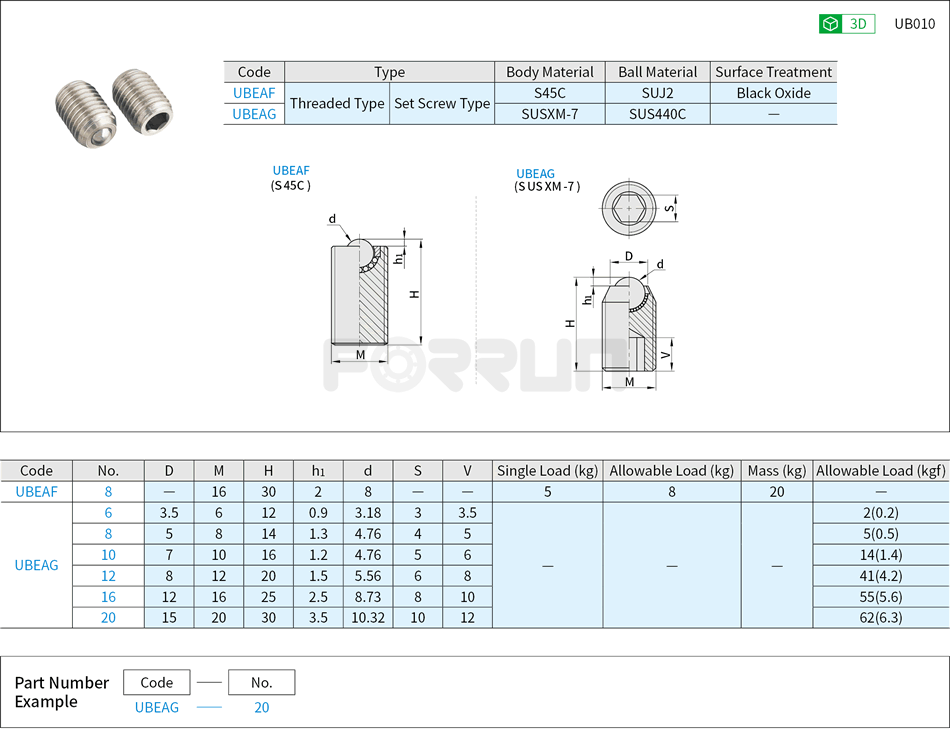Select example code UBEAG under Code box
The width and height of the screenshot is (950, 730).
157,708
